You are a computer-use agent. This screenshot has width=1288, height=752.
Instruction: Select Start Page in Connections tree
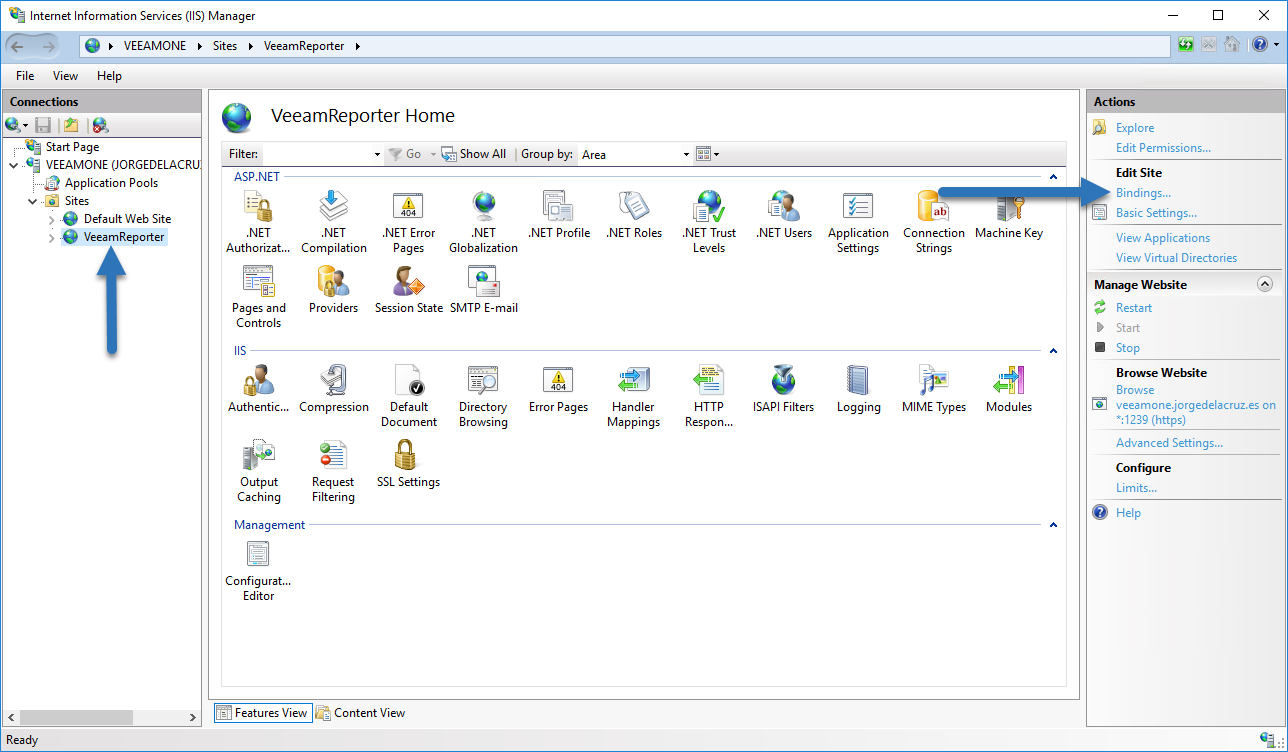coord(72,147)
